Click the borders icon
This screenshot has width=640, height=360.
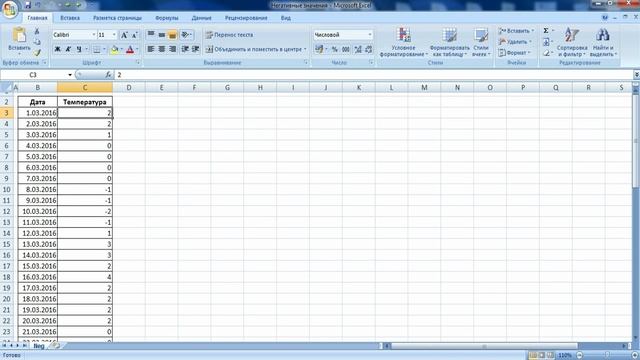tap(97, 49)
